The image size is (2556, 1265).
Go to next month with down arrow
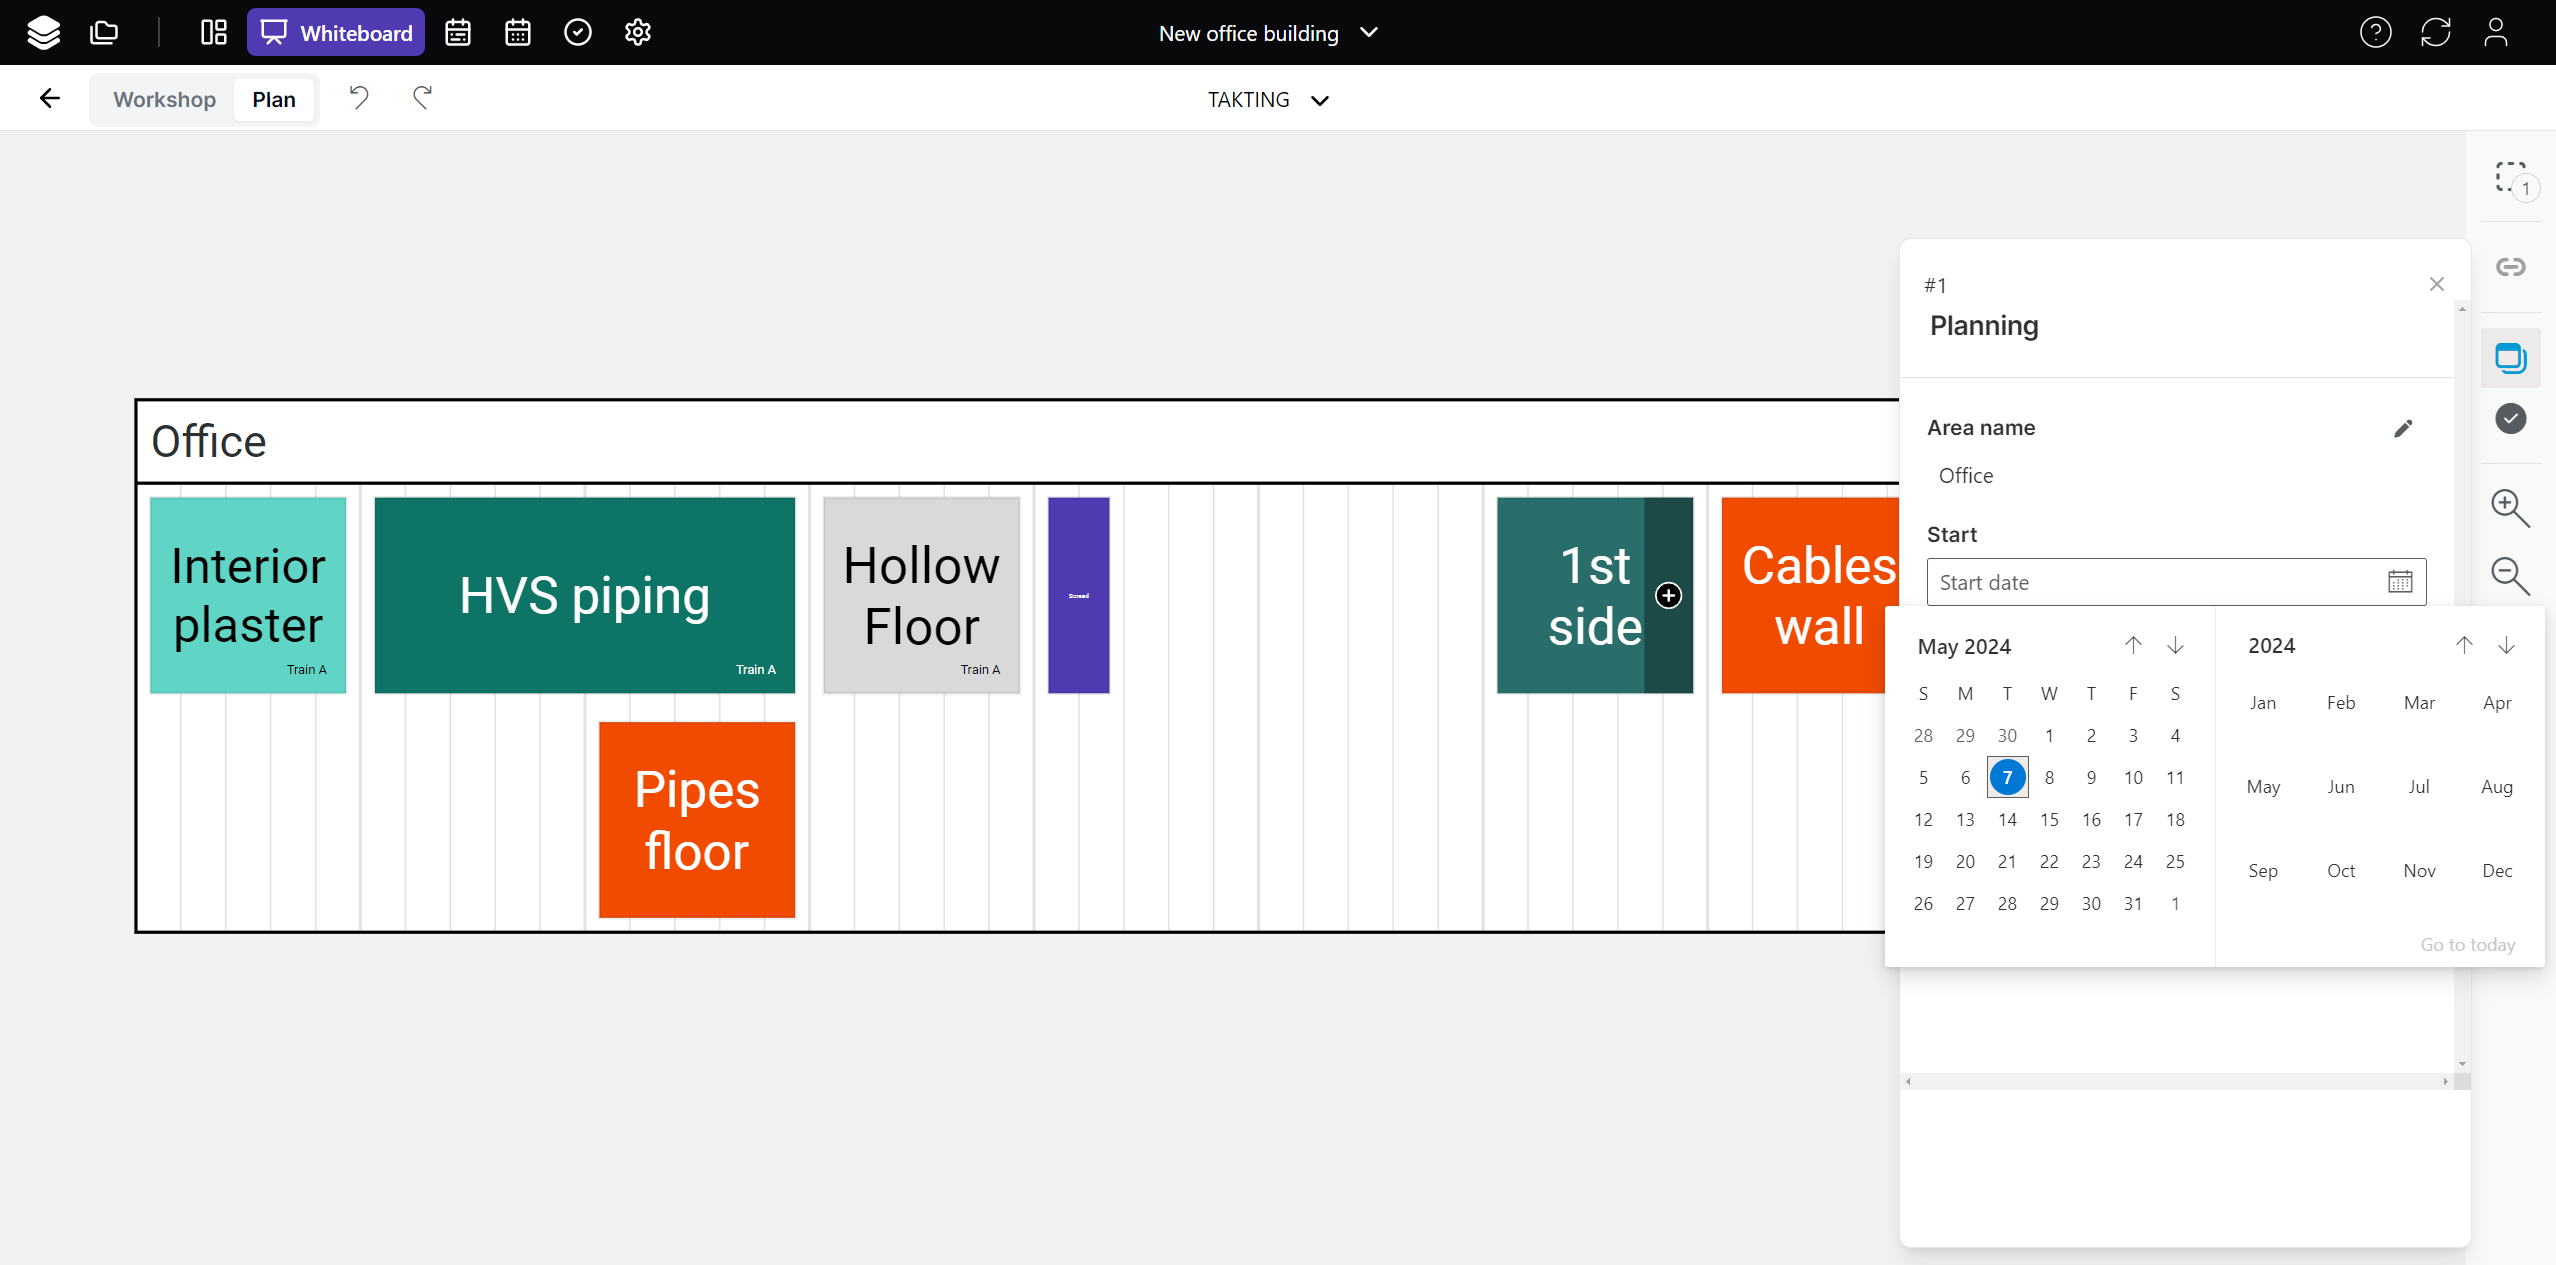(2175, 646)
